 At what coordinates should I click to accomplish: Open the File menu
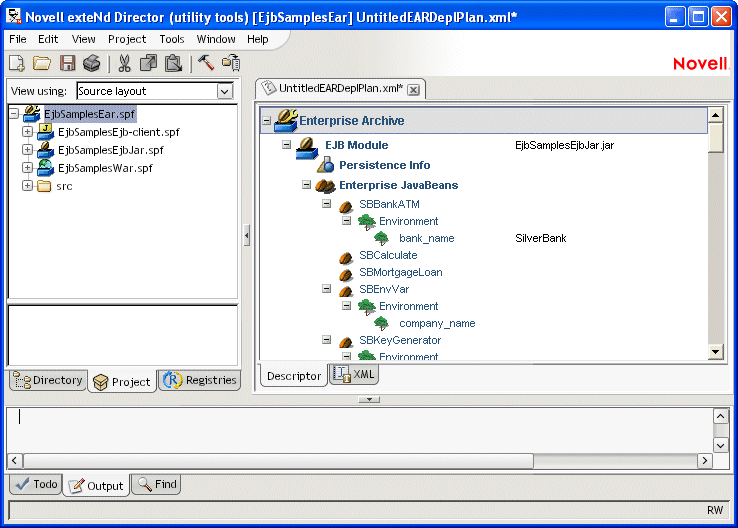[18, 39]
